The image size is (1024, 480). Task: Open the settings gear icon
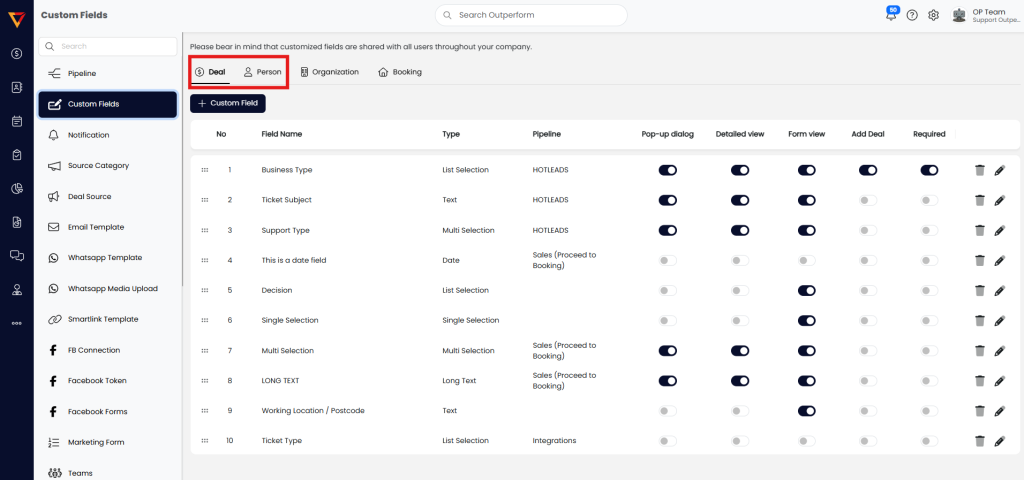(x=933, y=15)
